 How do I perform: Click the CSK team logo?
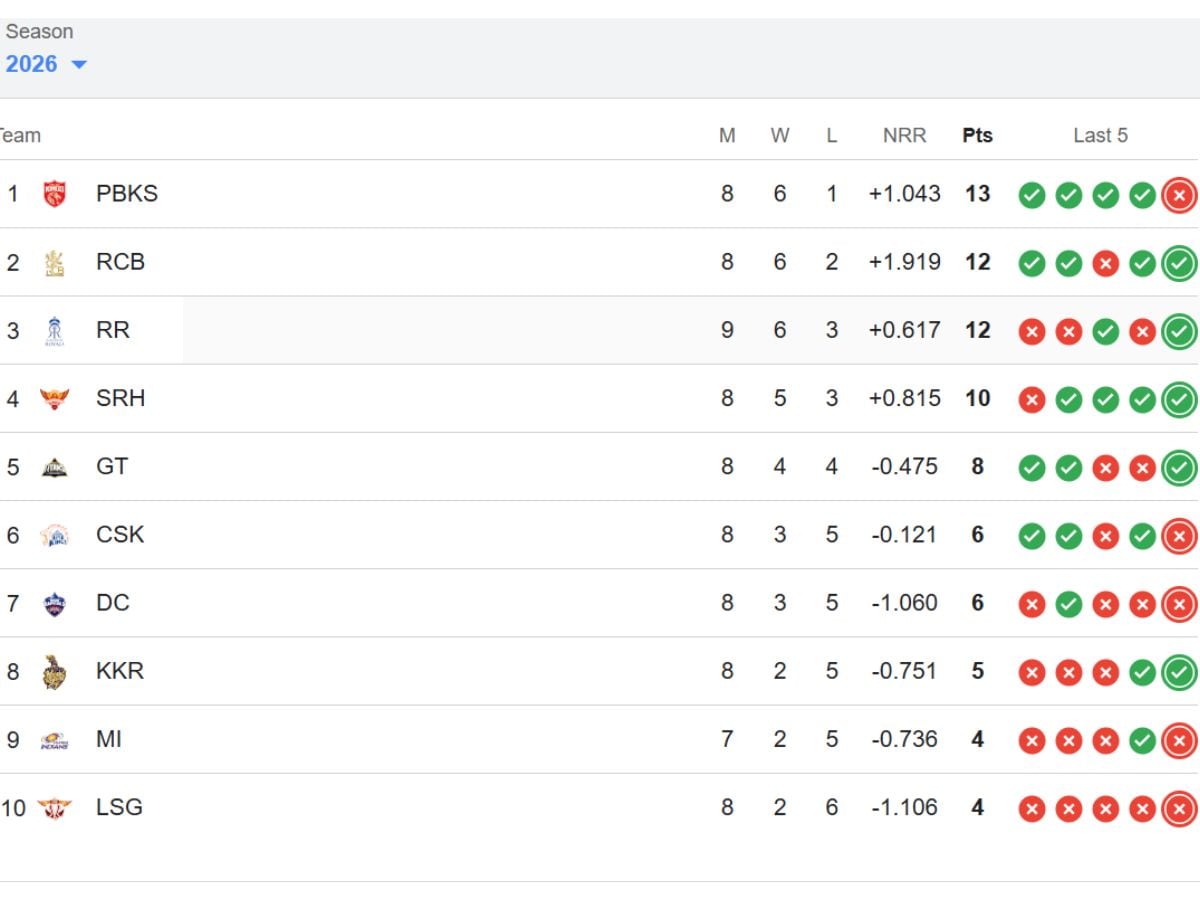click(54, 535)
